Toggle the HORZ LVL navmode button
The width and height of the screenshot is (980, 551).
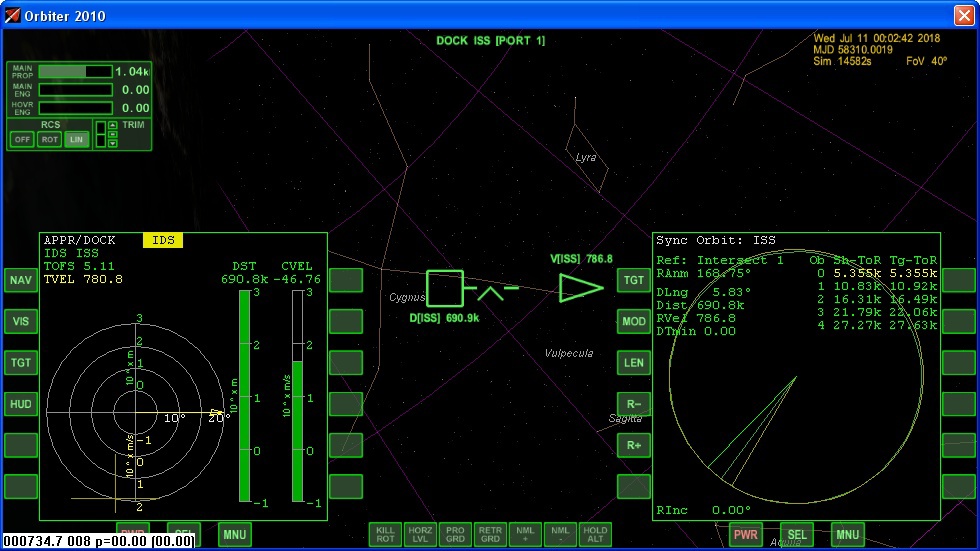point(420,535)
